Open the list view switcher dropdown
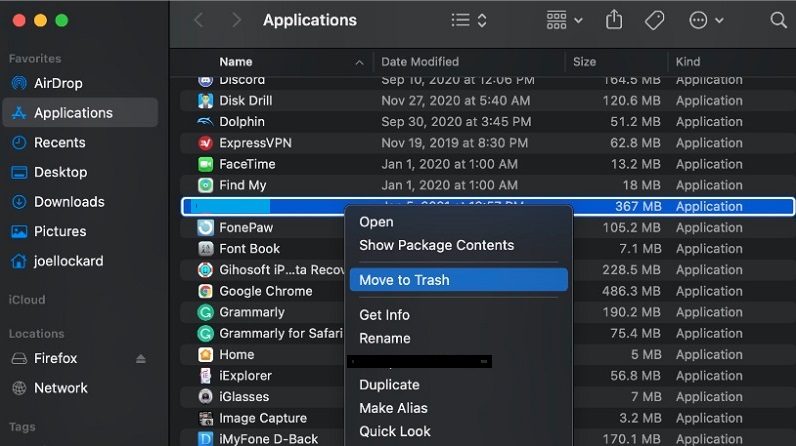Screen dimensions: 796x446 coord(469,20)
